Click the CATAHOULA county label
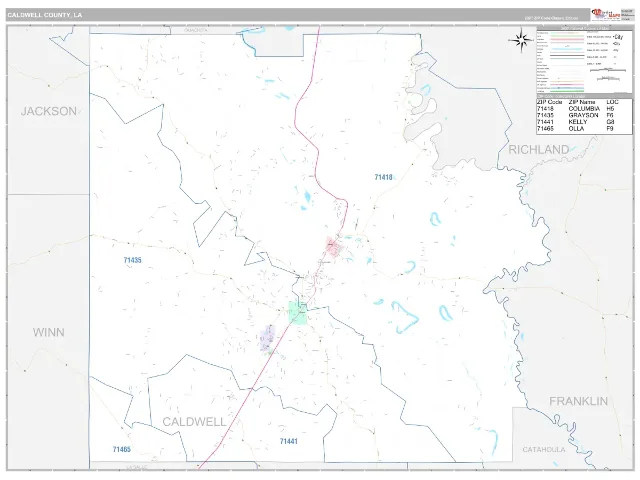The image size is (640, 480). [544, 449]
